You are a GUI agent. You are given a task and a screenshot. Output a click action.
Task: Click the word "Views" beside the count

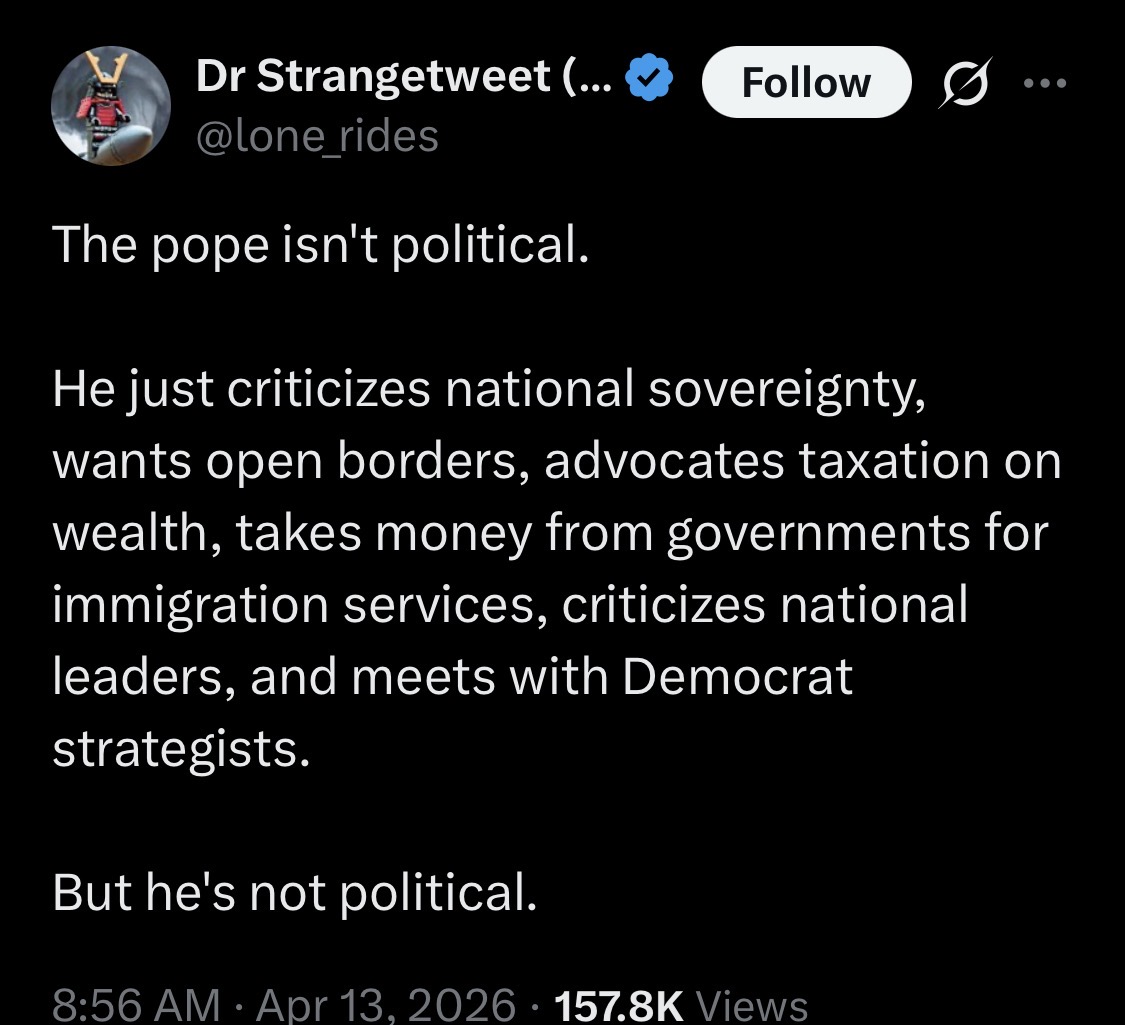coord(750,1003)
